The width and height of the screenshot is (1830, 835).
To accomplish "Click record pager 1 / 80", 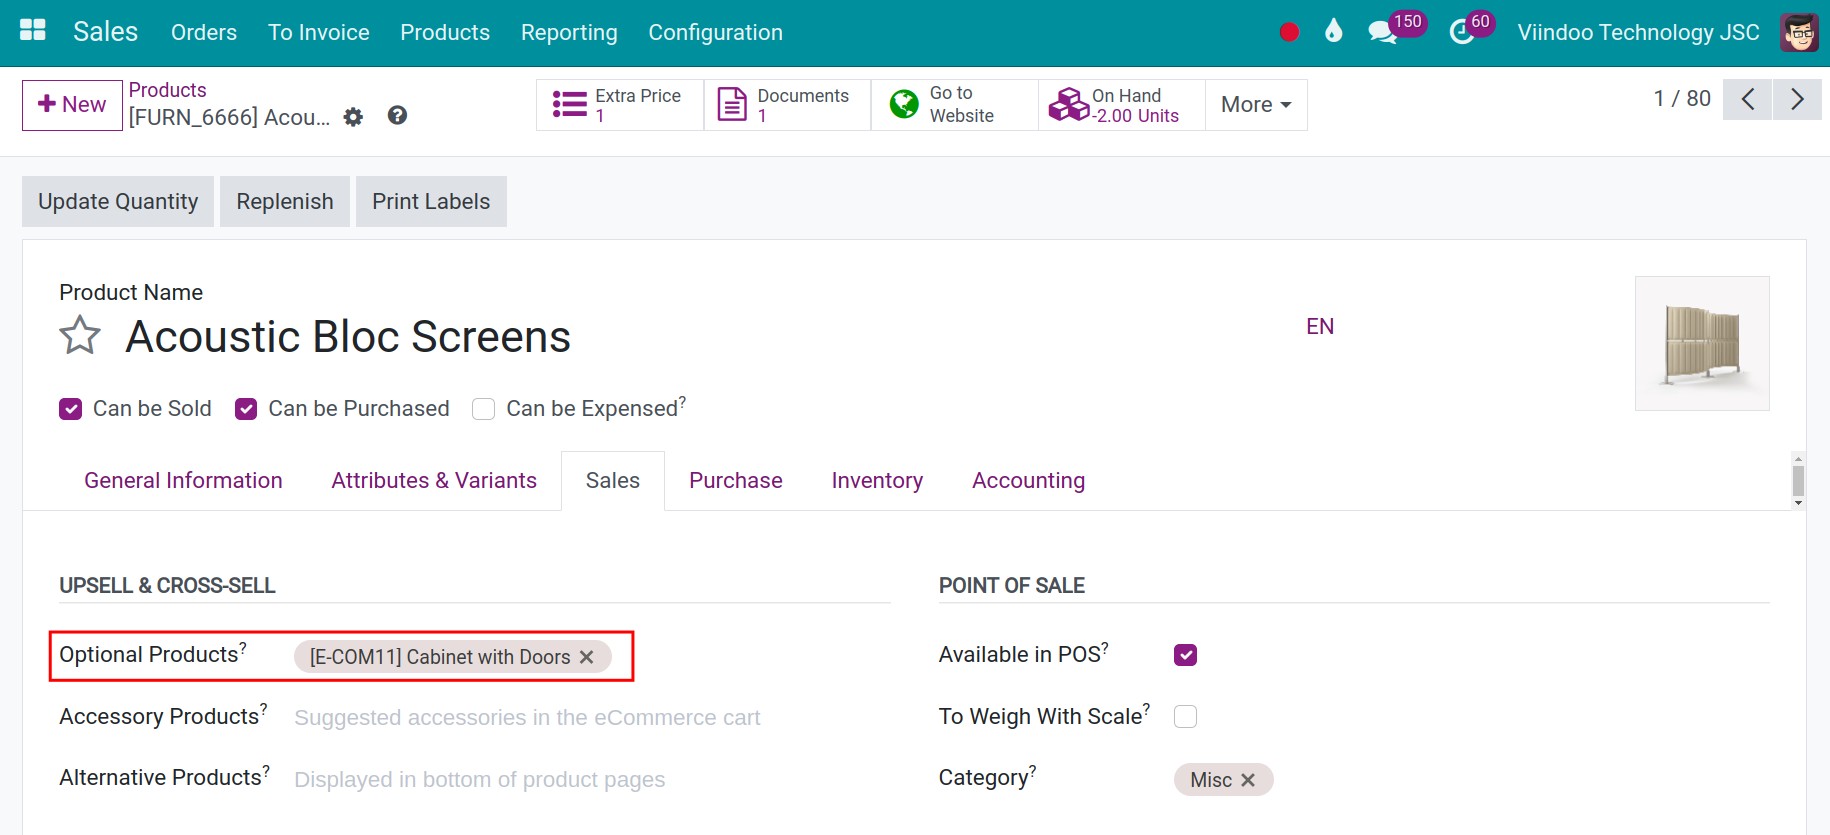I will click(x=1682, y=99).
